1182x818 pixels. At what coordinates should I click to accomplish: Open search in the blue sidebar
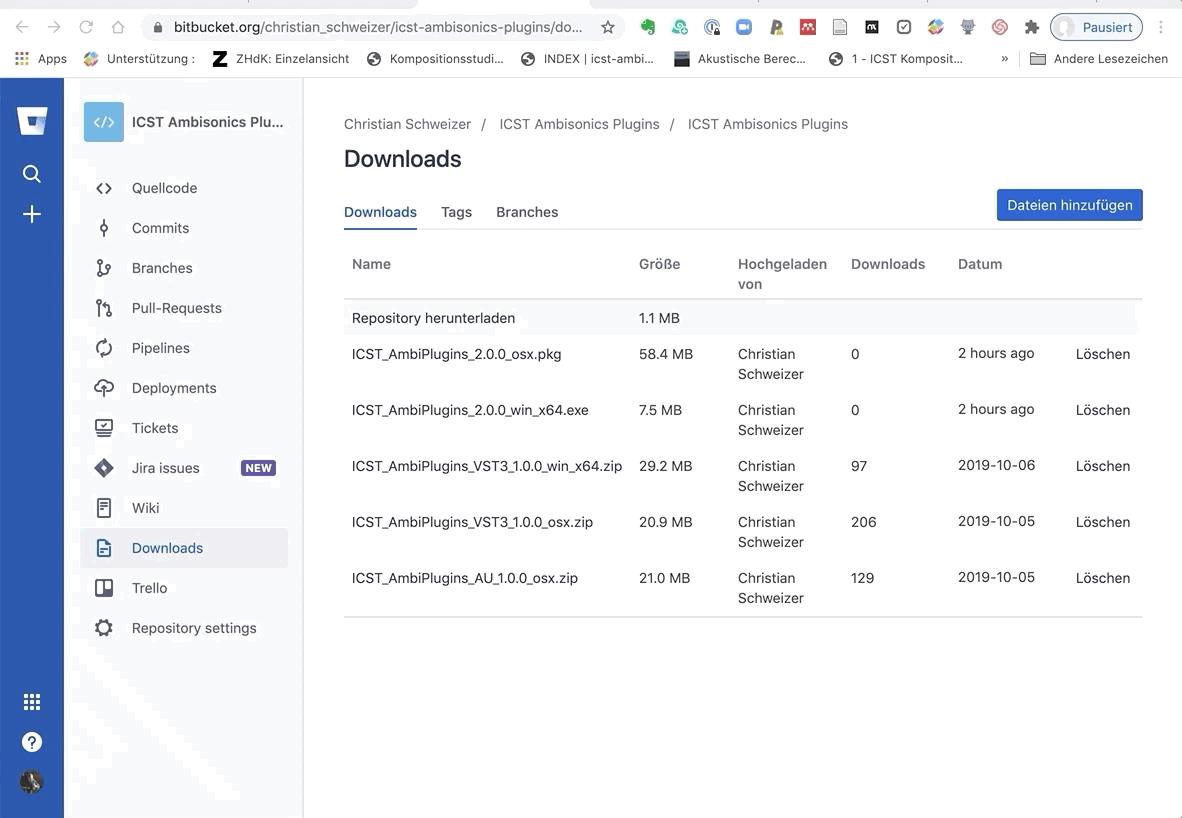32,174
